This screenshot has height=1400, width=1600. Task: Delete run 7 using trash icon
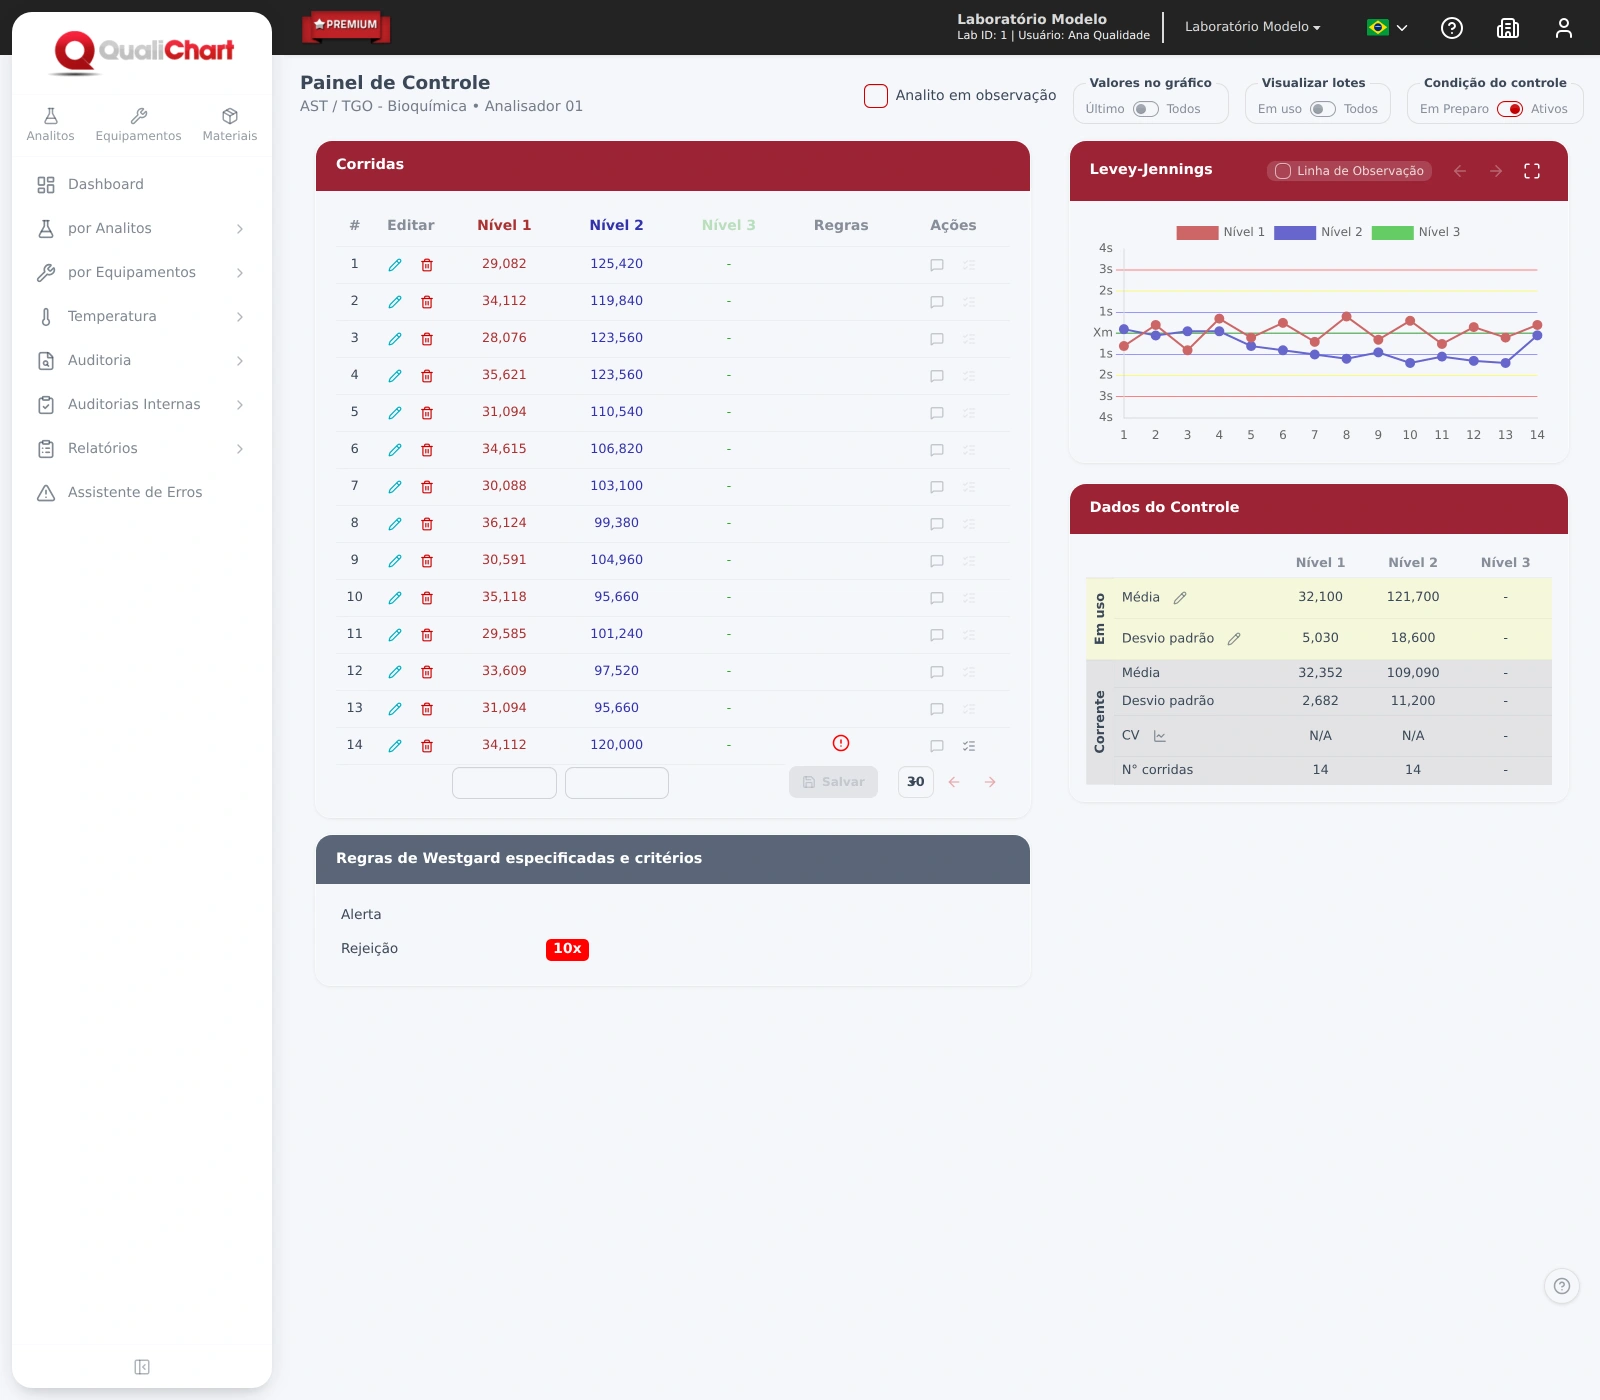[427, 487]
